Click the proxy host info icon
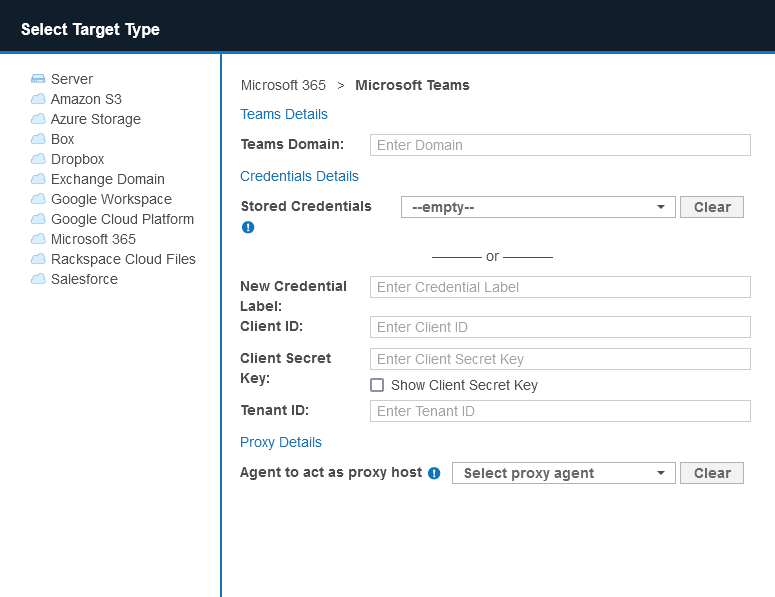The width and height of the screenshot is (775, 597). (434, 473)
